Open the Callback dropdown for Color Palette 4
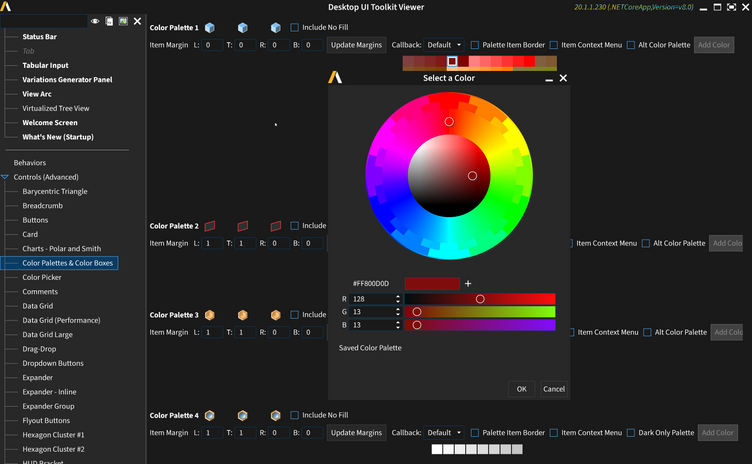 click(x=444, y=433)
